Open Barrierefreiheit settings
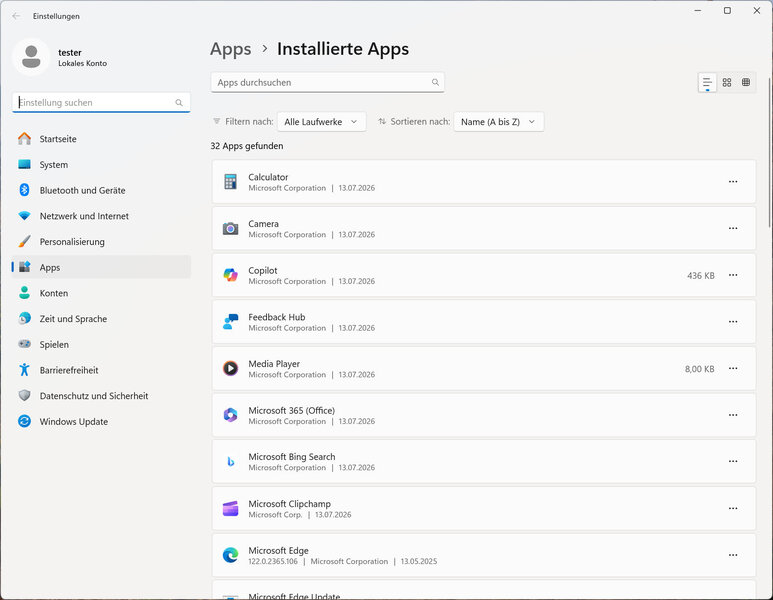 pos(101,370)
